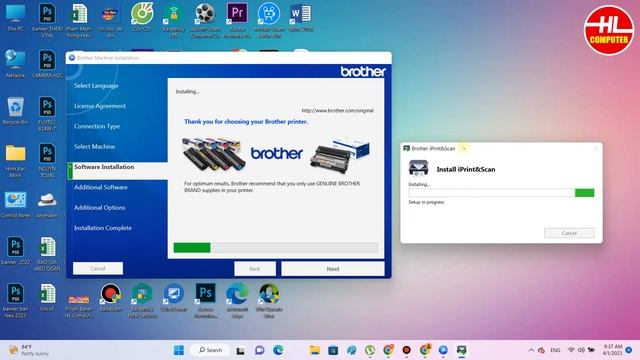The width and height of the screenshot is (640, 360).
Task: Open the BAO GIA Excel file
Action: pos(47,254)
